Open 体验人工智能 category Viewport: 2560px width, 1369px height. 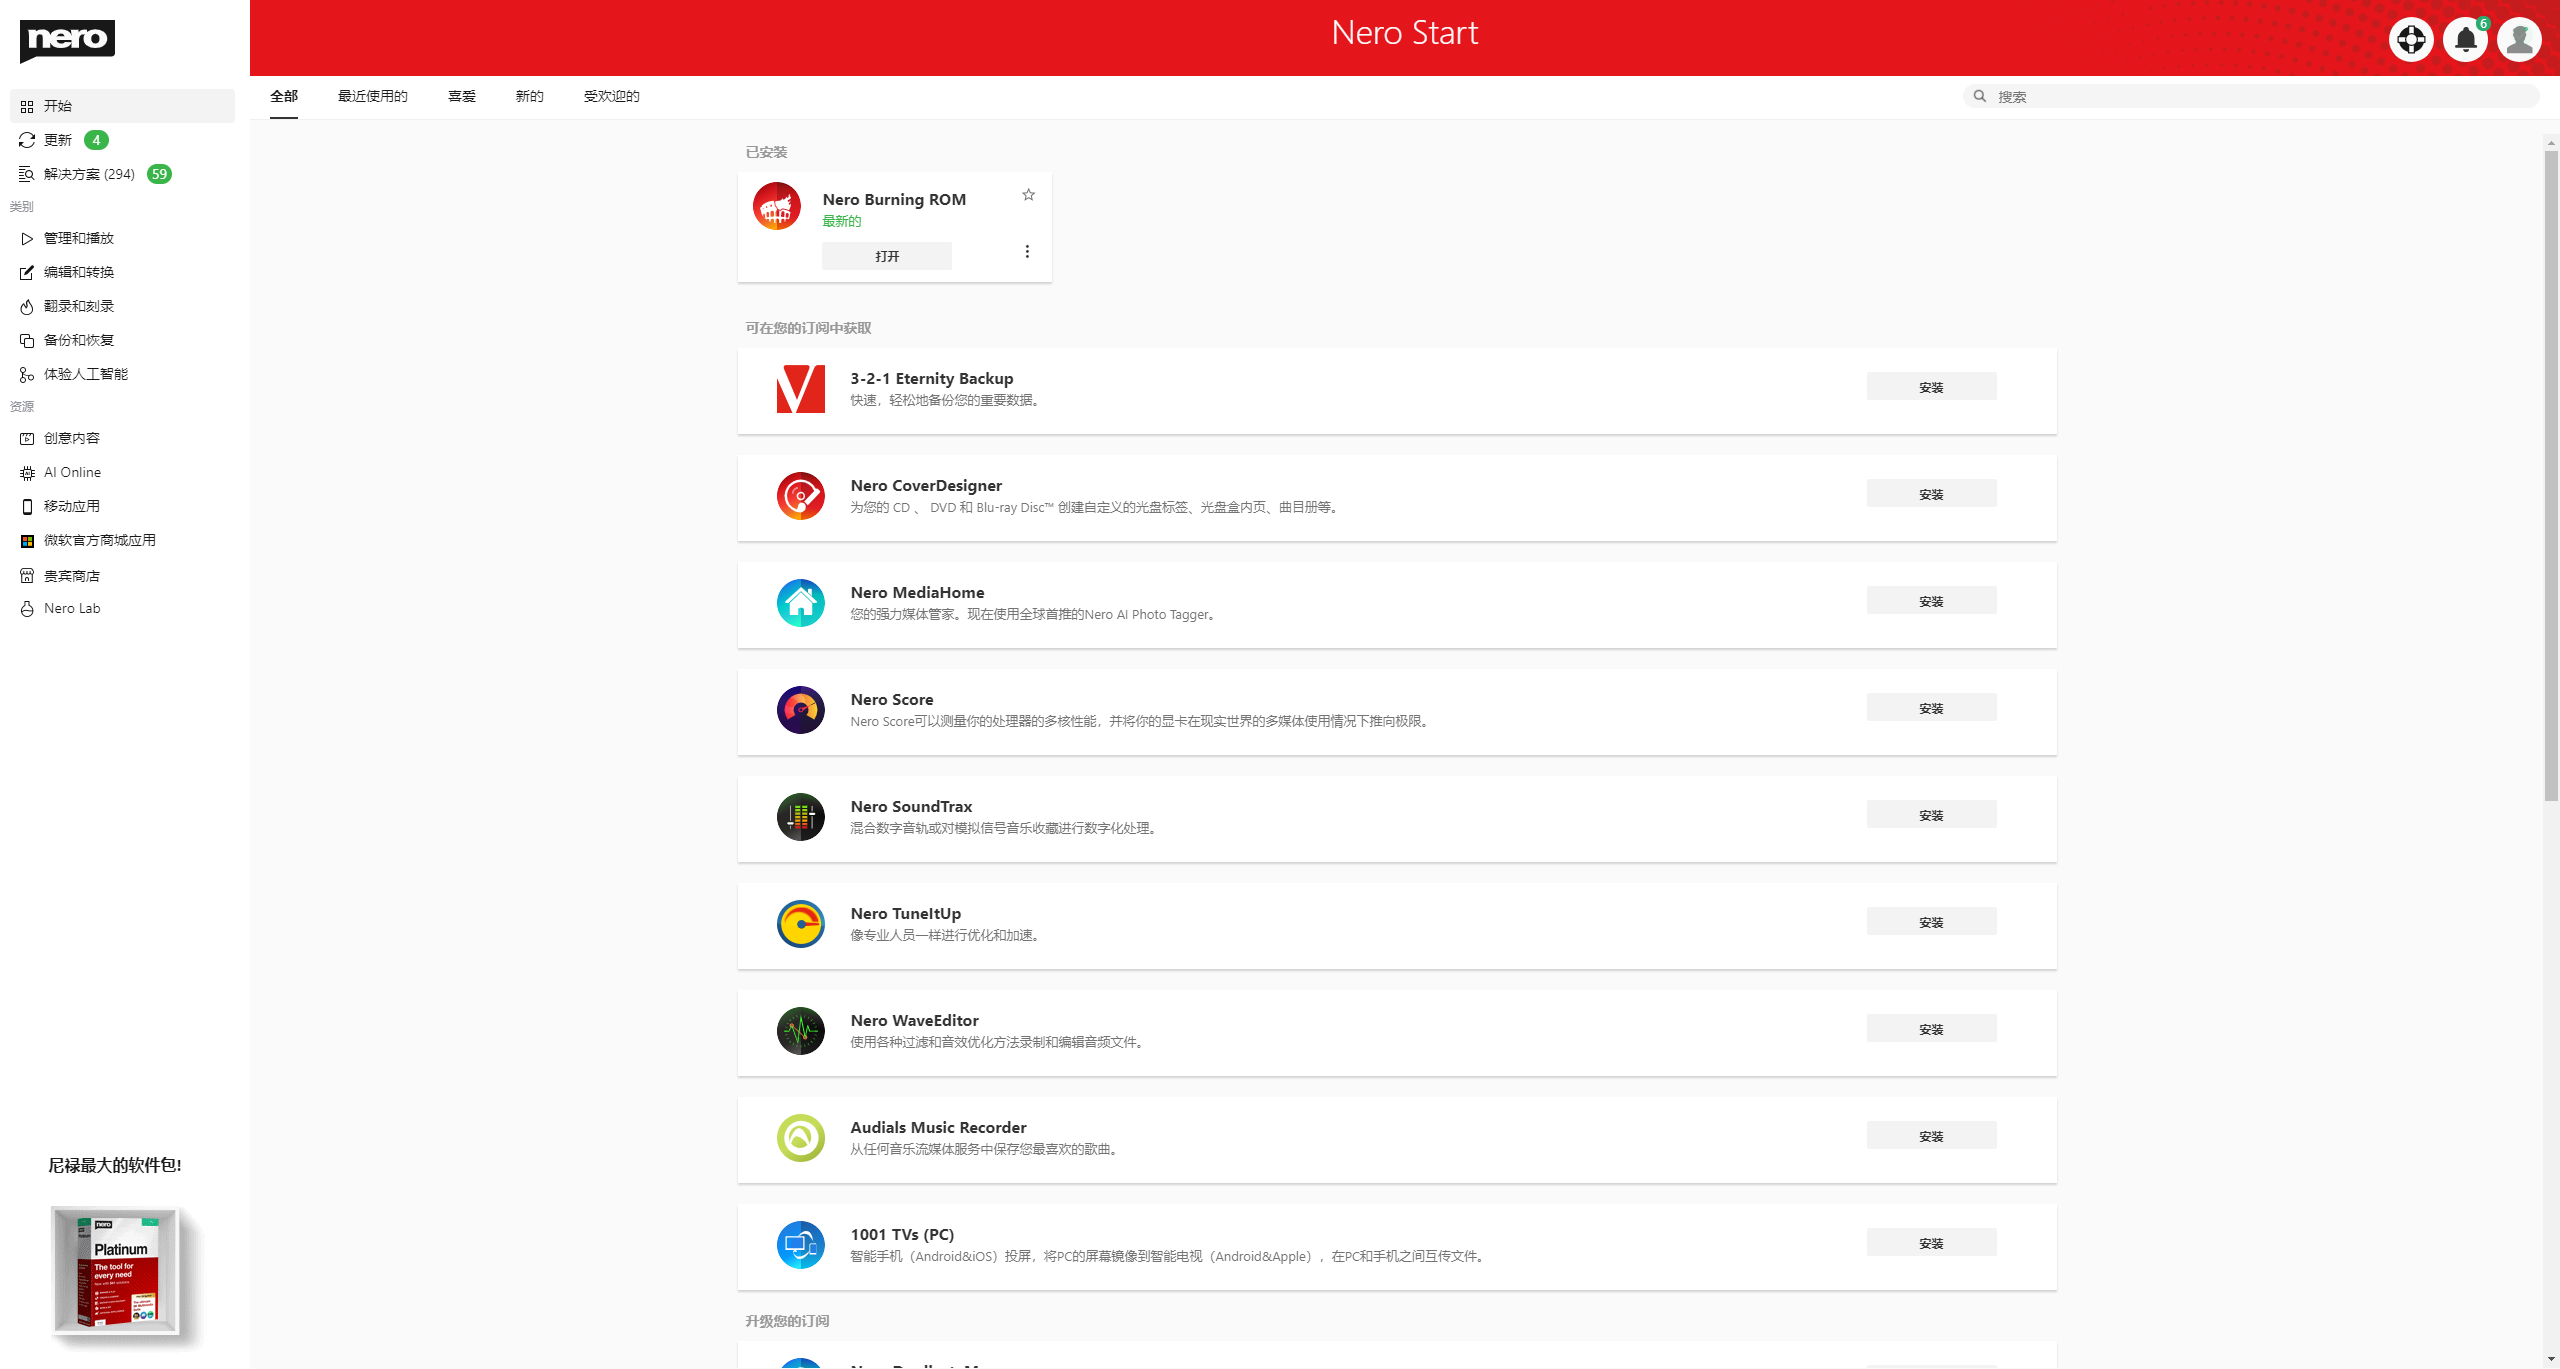122,374
